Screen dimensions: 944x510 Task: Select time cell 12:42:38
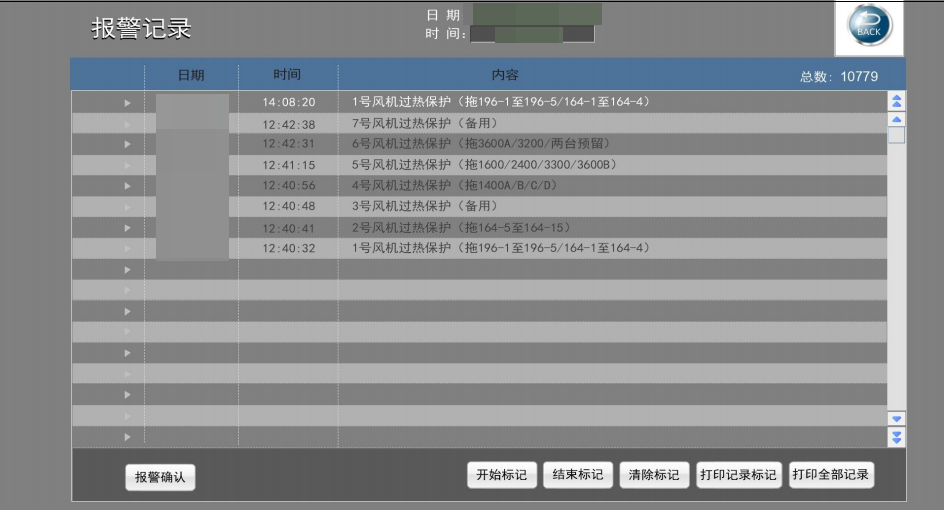pyautogui.click(x=288, y=125)
